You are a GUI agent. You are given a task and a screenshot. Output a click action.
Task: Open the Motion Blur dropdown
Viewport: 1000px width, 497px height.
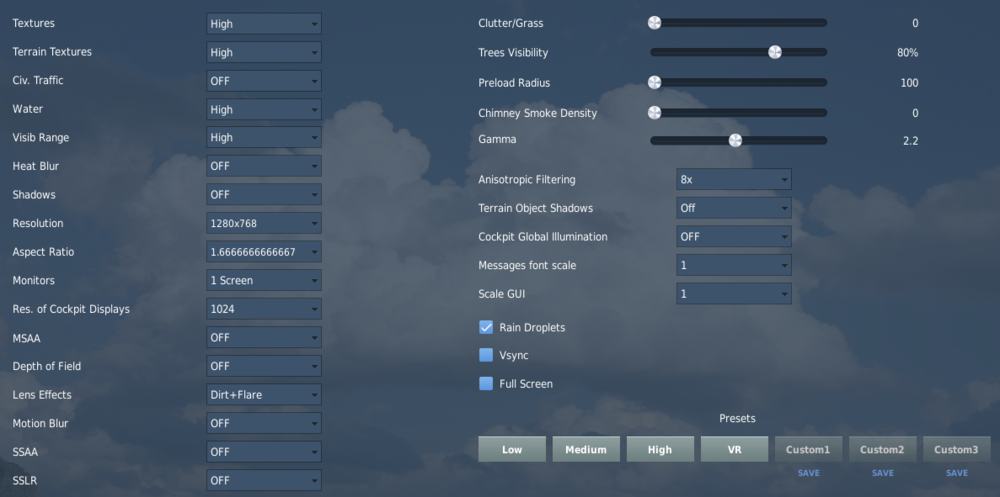(x=263, y=423)
